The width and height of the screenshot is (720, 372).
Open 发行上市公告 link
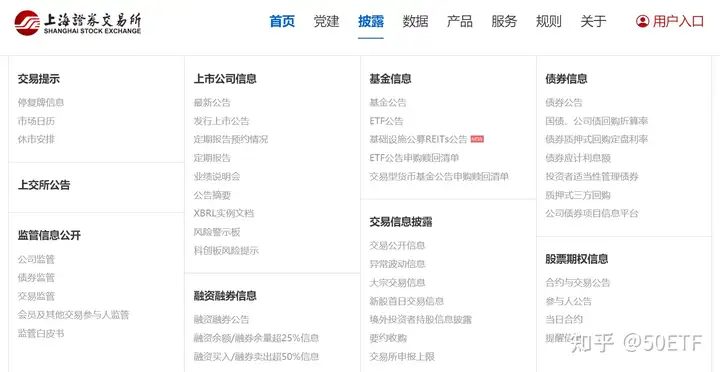pyautogui.click(x=221, y=121)
